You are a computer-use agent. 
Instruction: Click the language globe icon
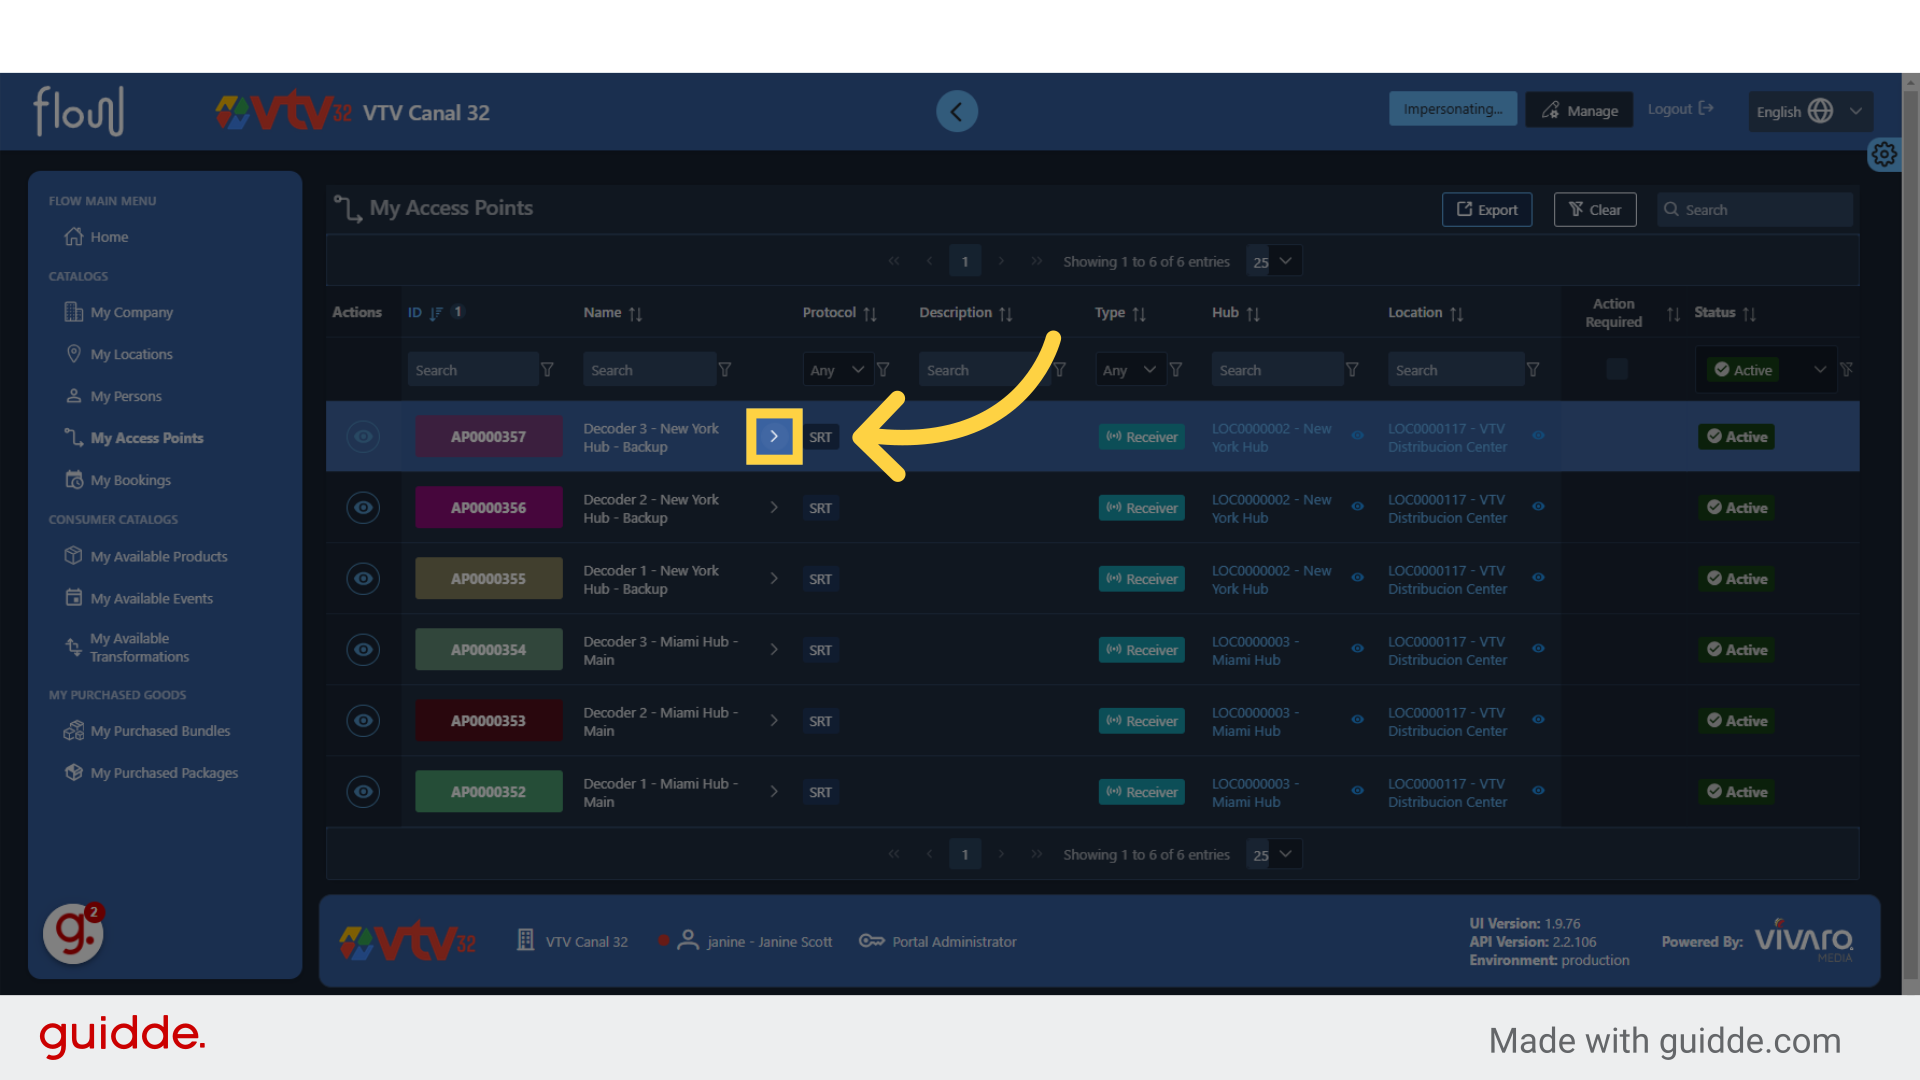pyautogui.click(x=1820, y=111)
